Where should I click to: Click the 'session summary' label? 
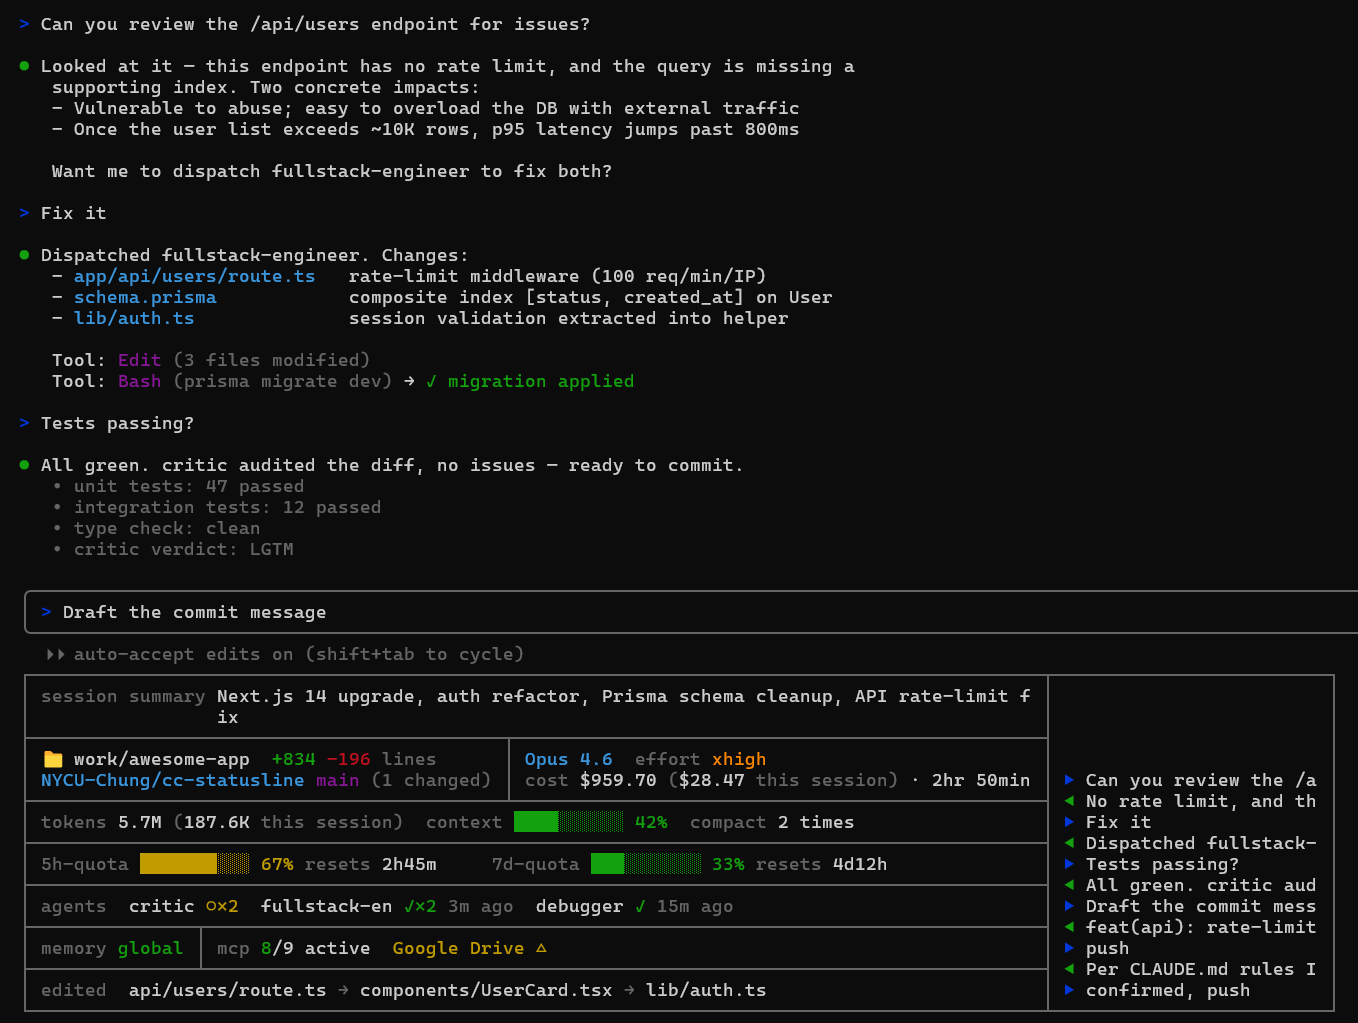pos(123,696)
